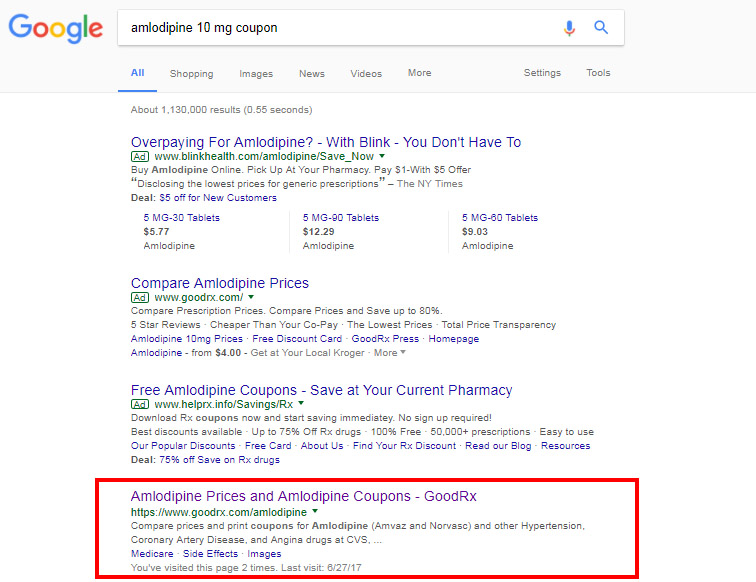Open Amlodipine 10mg Prices sitelink
Image resolution: width=756 pixels, height=582 pixels.
click(187, 339)
